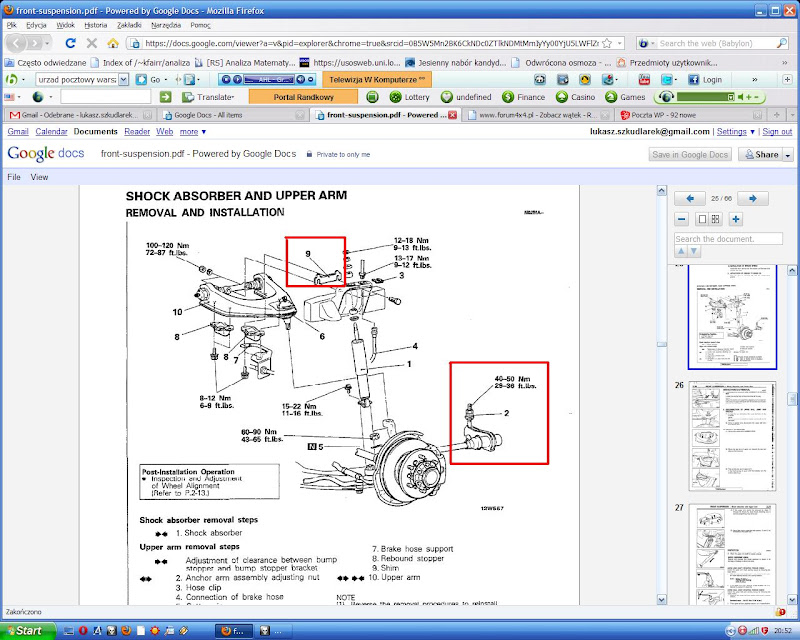The height and width of the screenshot is (640, 800).
Task: Launch Opera from quick launch bar
Action: coord(83,631)
